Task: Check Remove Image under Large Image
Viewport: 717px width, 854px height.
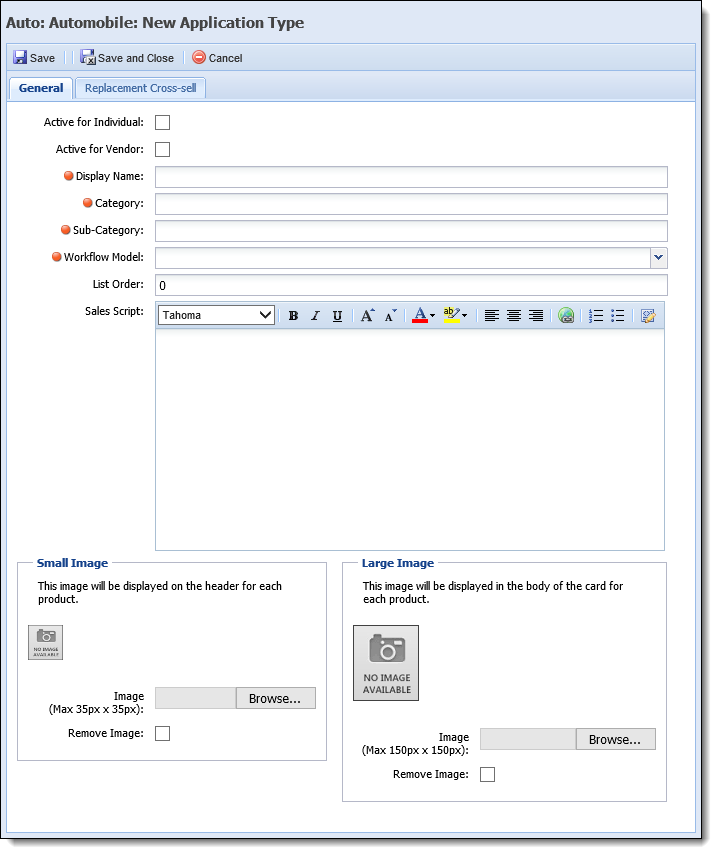Action: point(488,774)
